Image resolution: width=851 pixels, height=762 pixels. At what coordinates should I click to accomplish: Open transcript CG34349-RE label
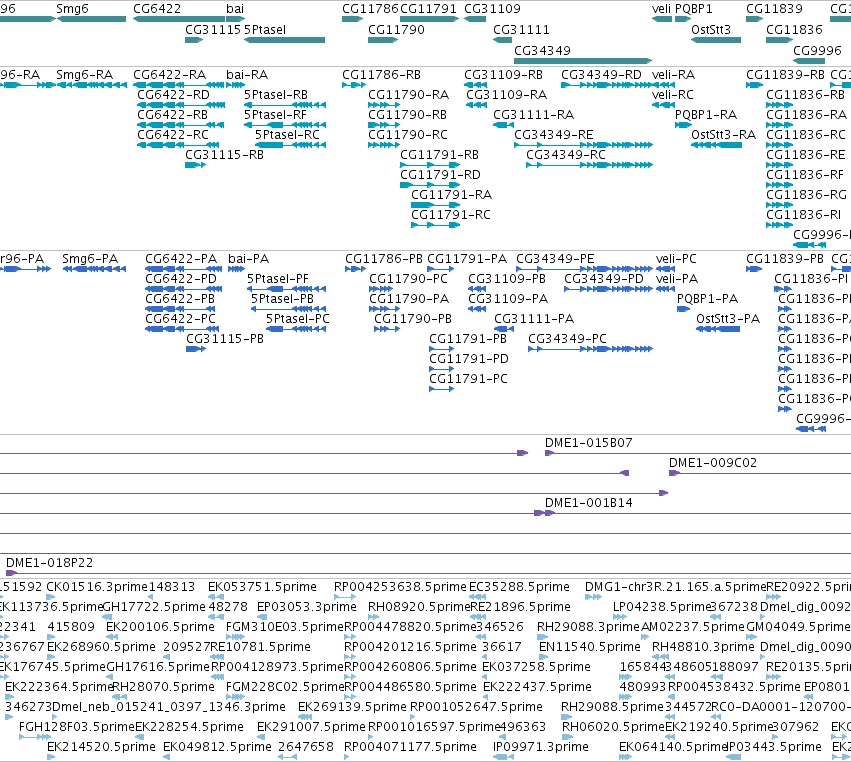click(554, 135)
